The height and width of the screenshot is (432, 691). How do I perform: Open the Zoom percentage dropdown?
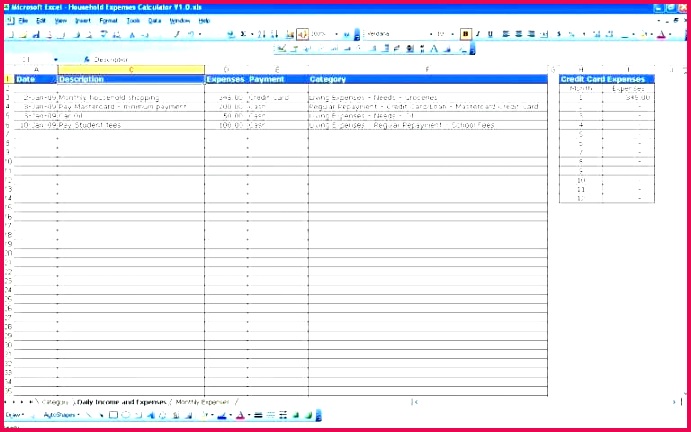point(336,34)
